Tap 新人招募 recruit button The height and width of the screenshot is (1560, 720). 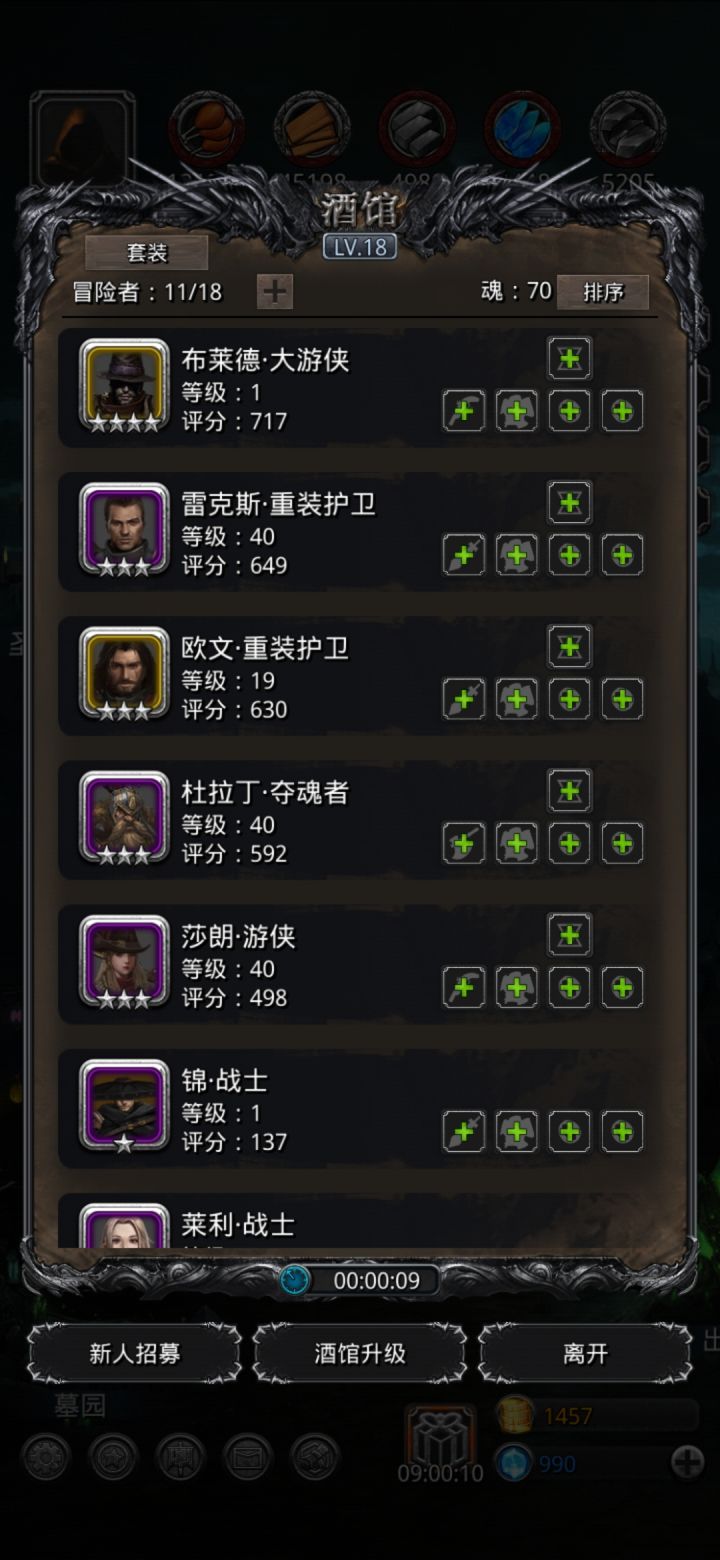point(135,1353)
